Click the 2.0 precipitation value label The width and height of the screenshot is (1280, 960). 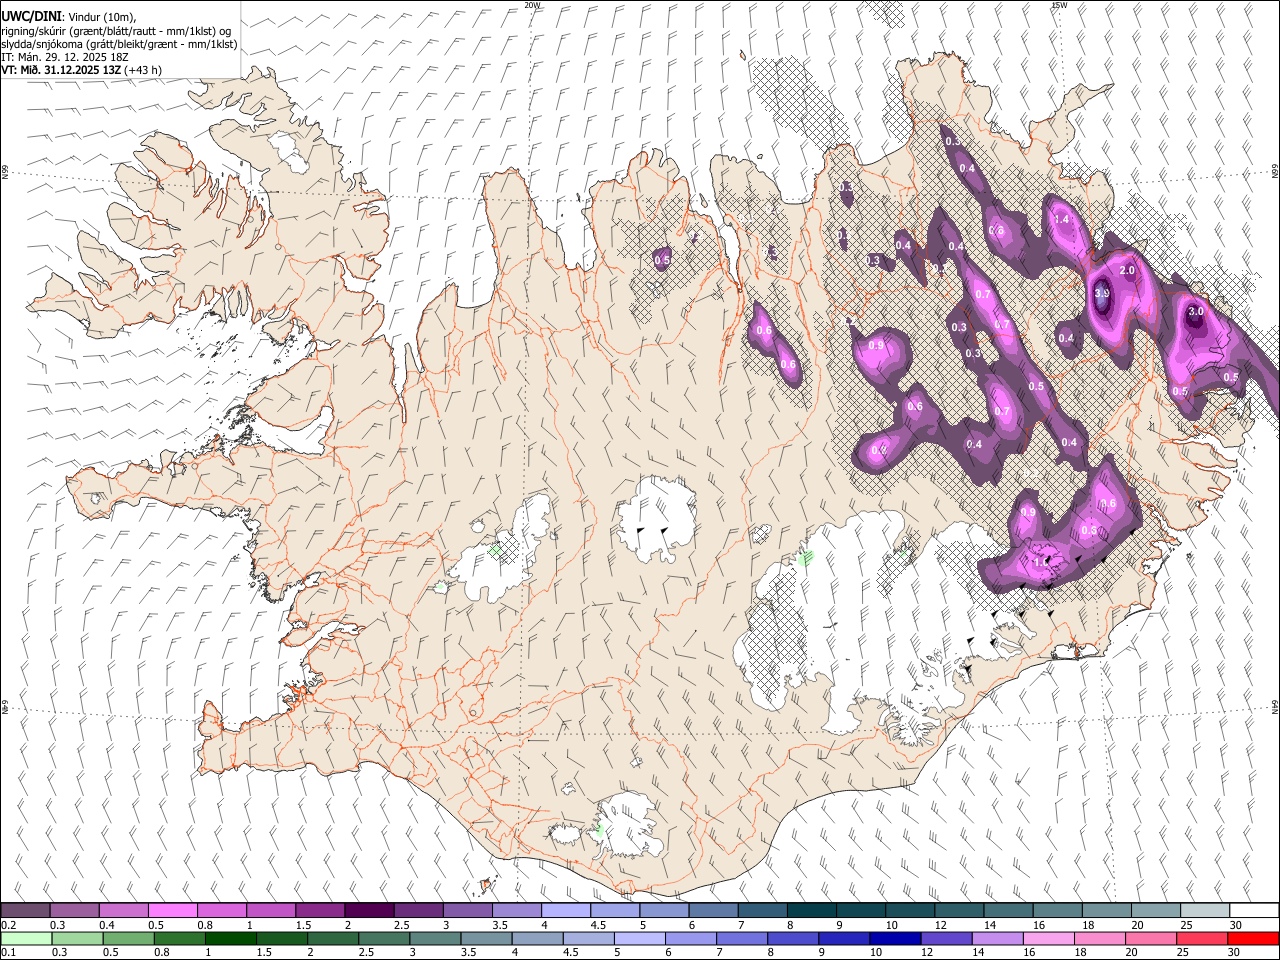[1127, 271]
